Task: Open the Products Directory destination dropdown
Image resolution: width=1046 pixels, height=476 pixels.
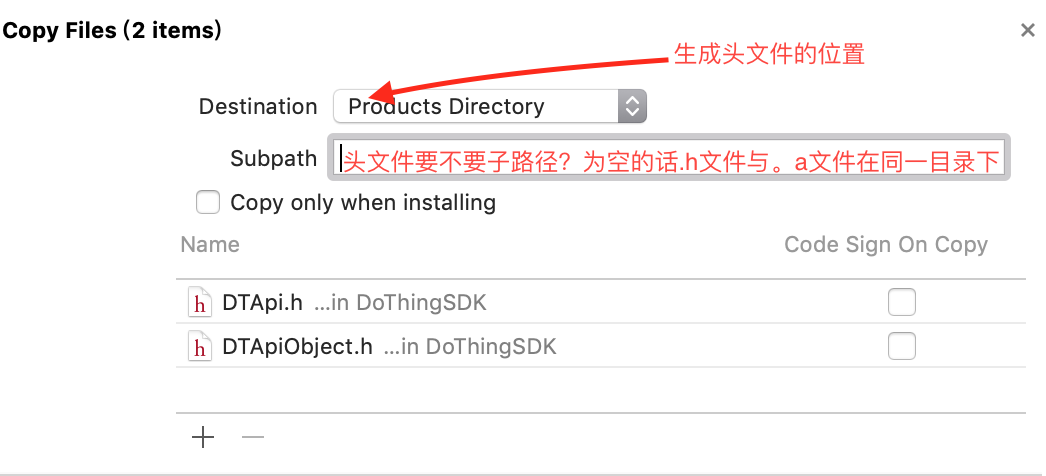Action: [490, 106]
